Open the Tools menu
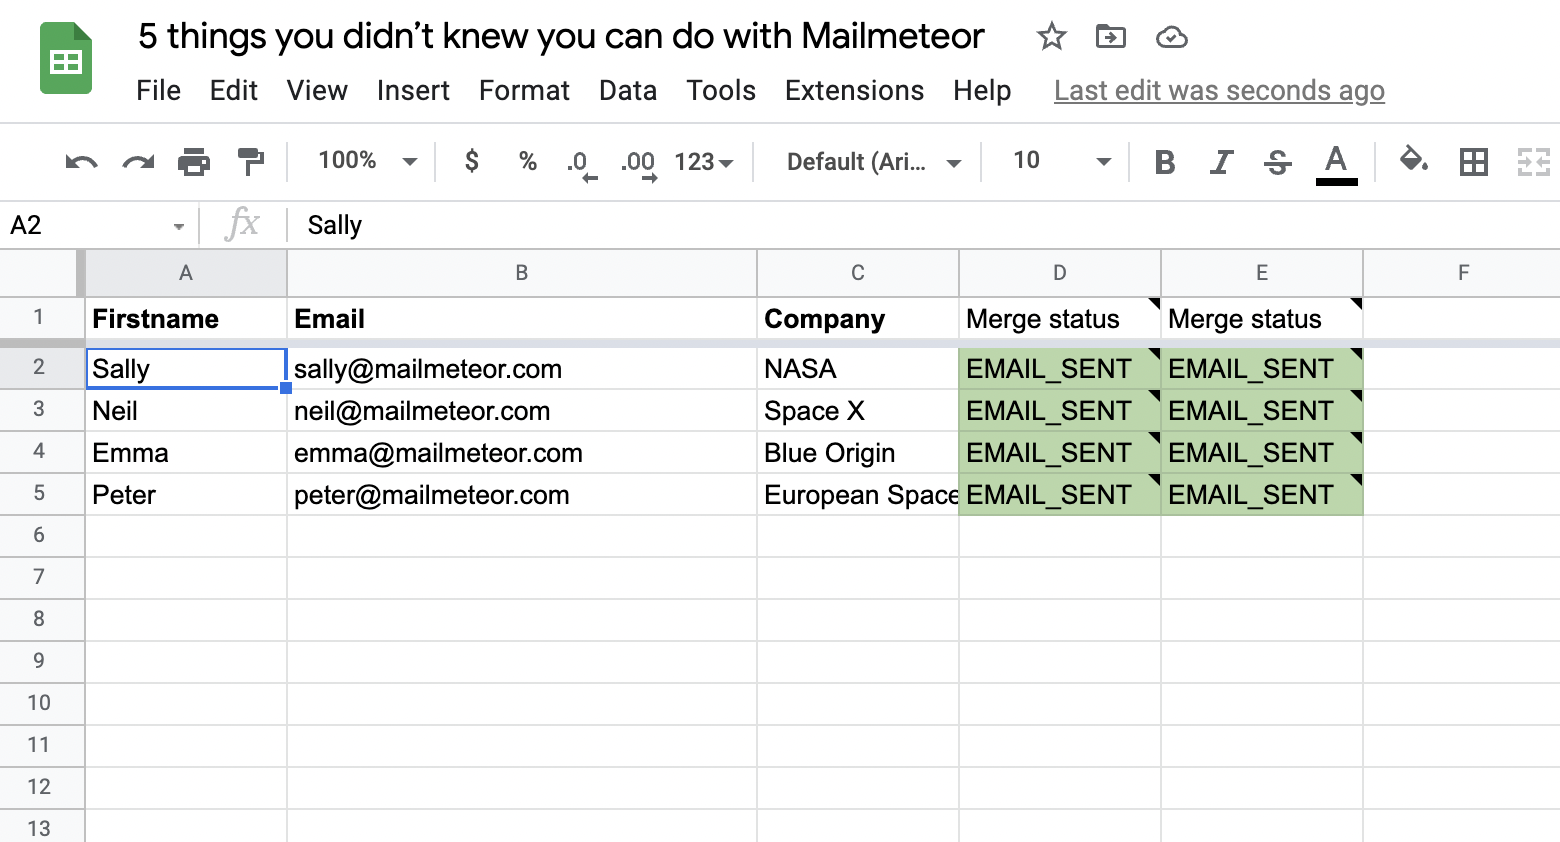 721,91
